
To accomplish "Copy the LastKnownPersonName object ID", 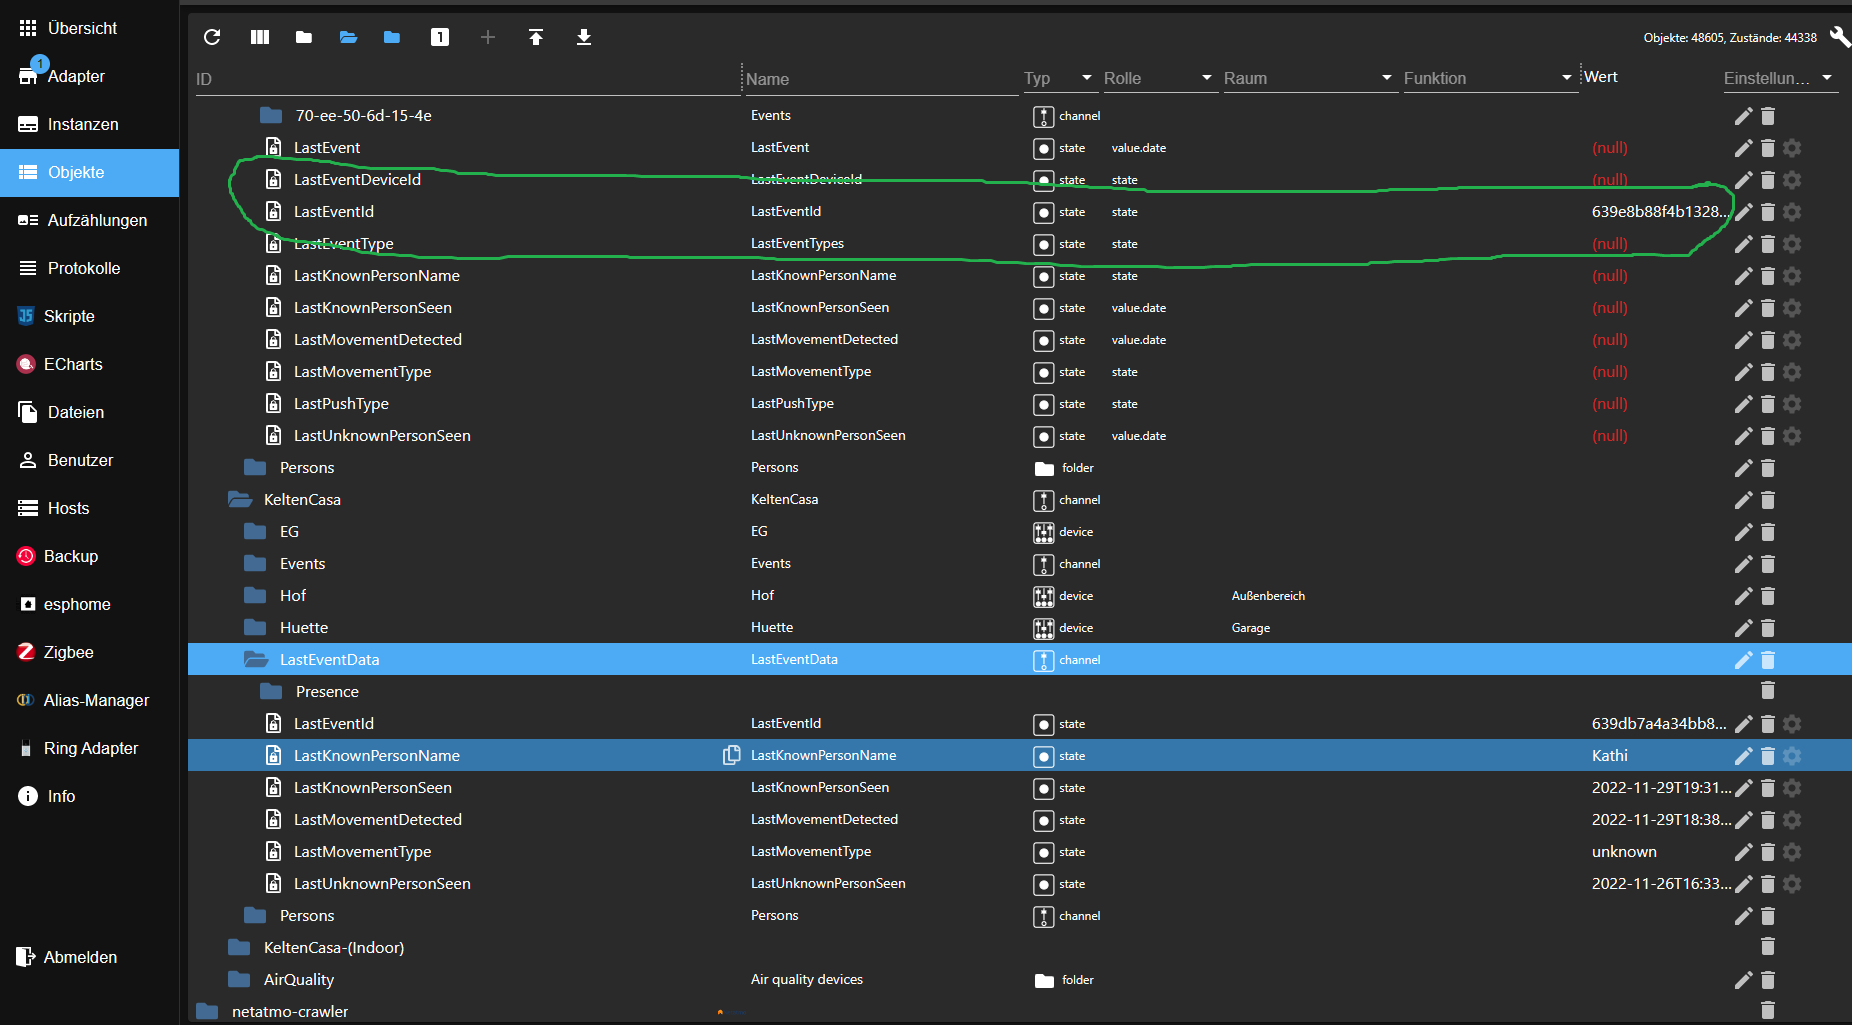I will [x=731, y=756].
